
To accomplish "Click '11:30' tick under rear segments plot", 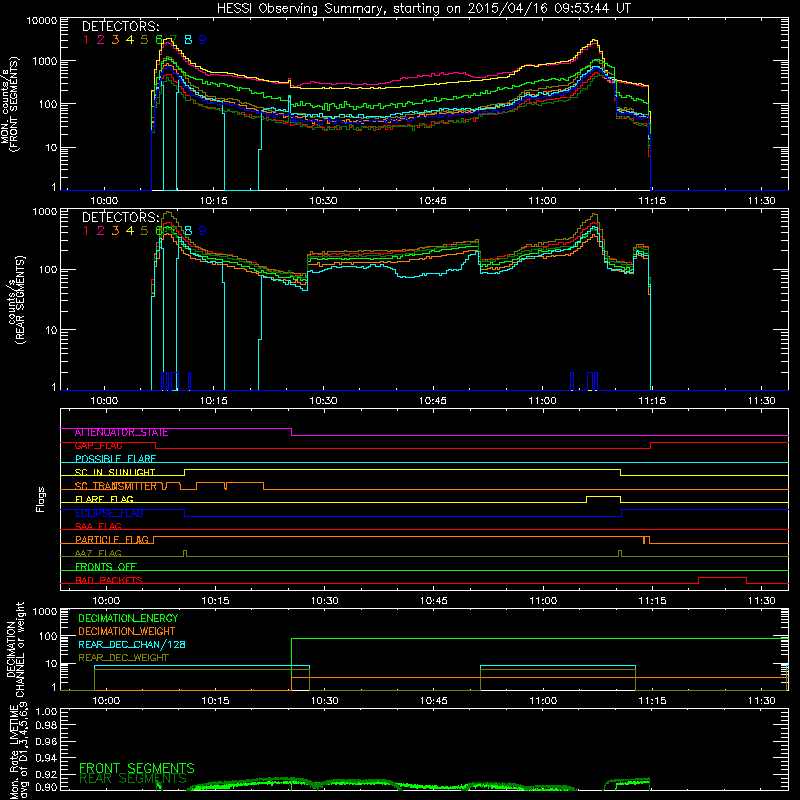I will pos(762,401).
